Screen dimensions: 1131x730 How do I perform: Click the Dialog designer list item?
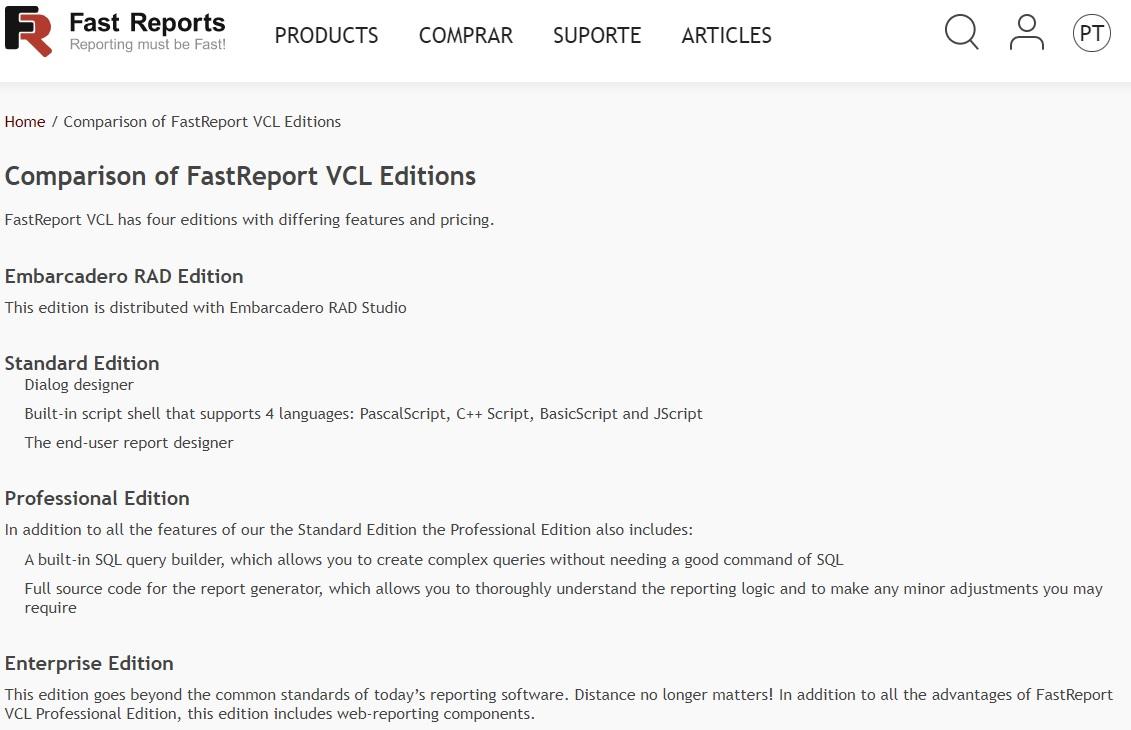click(79, 384)
